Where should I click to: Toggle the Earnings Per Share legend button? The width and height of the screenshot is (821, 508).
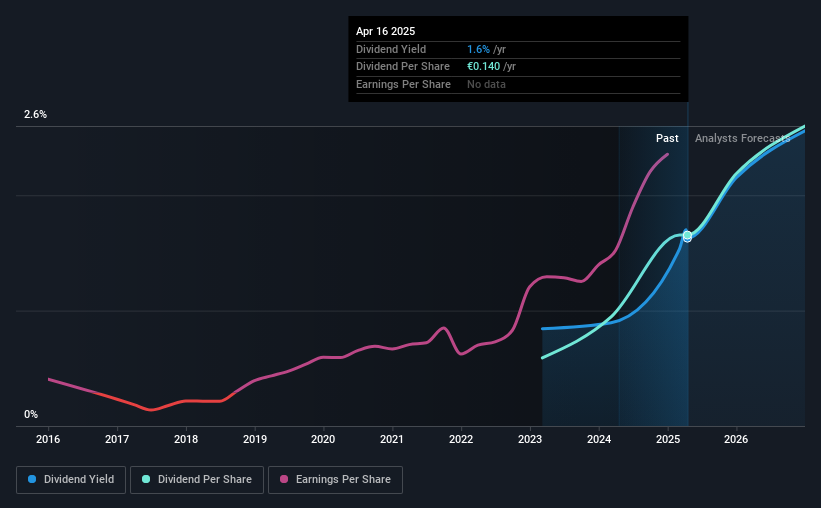[x=335, y=480]
